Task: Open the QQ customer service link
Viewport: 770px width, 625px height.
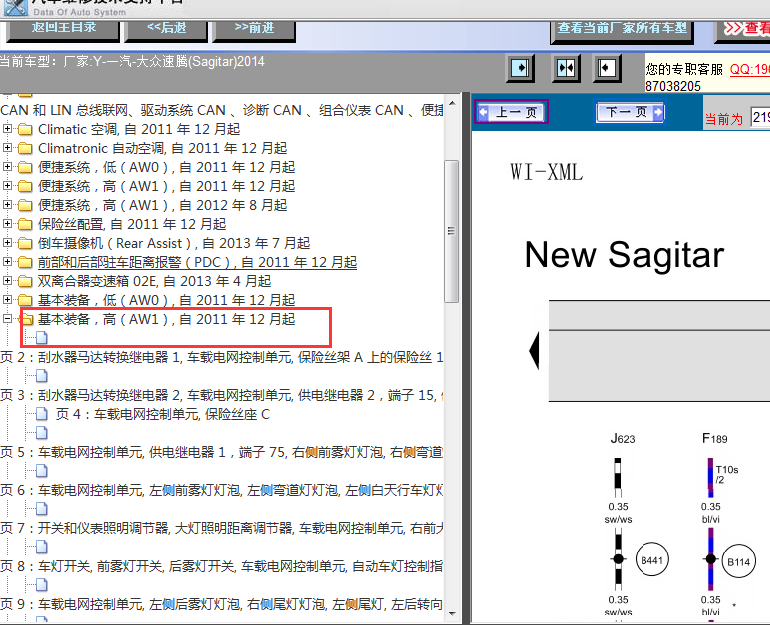Action: click(x=749, y=69)
